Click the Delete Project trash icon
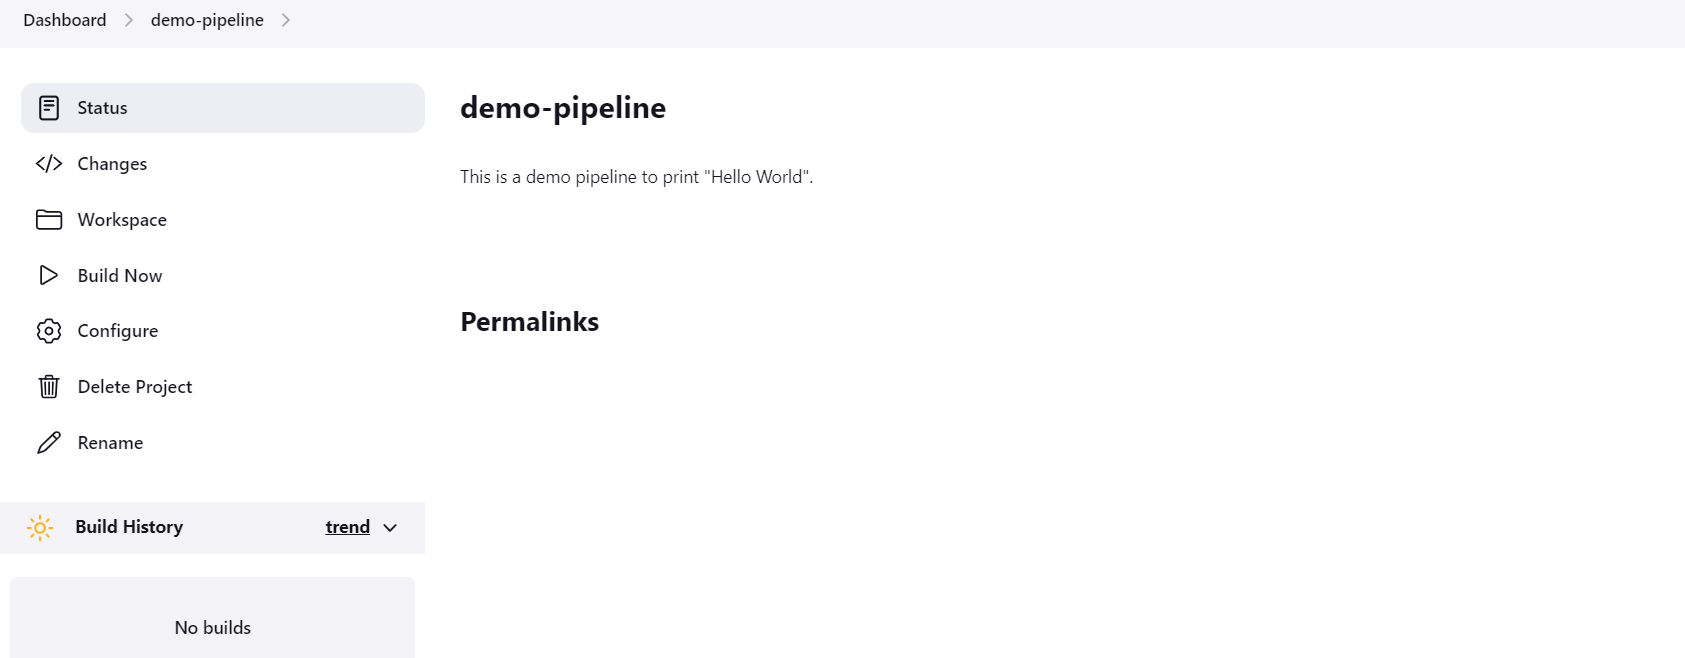 [49, 387]
